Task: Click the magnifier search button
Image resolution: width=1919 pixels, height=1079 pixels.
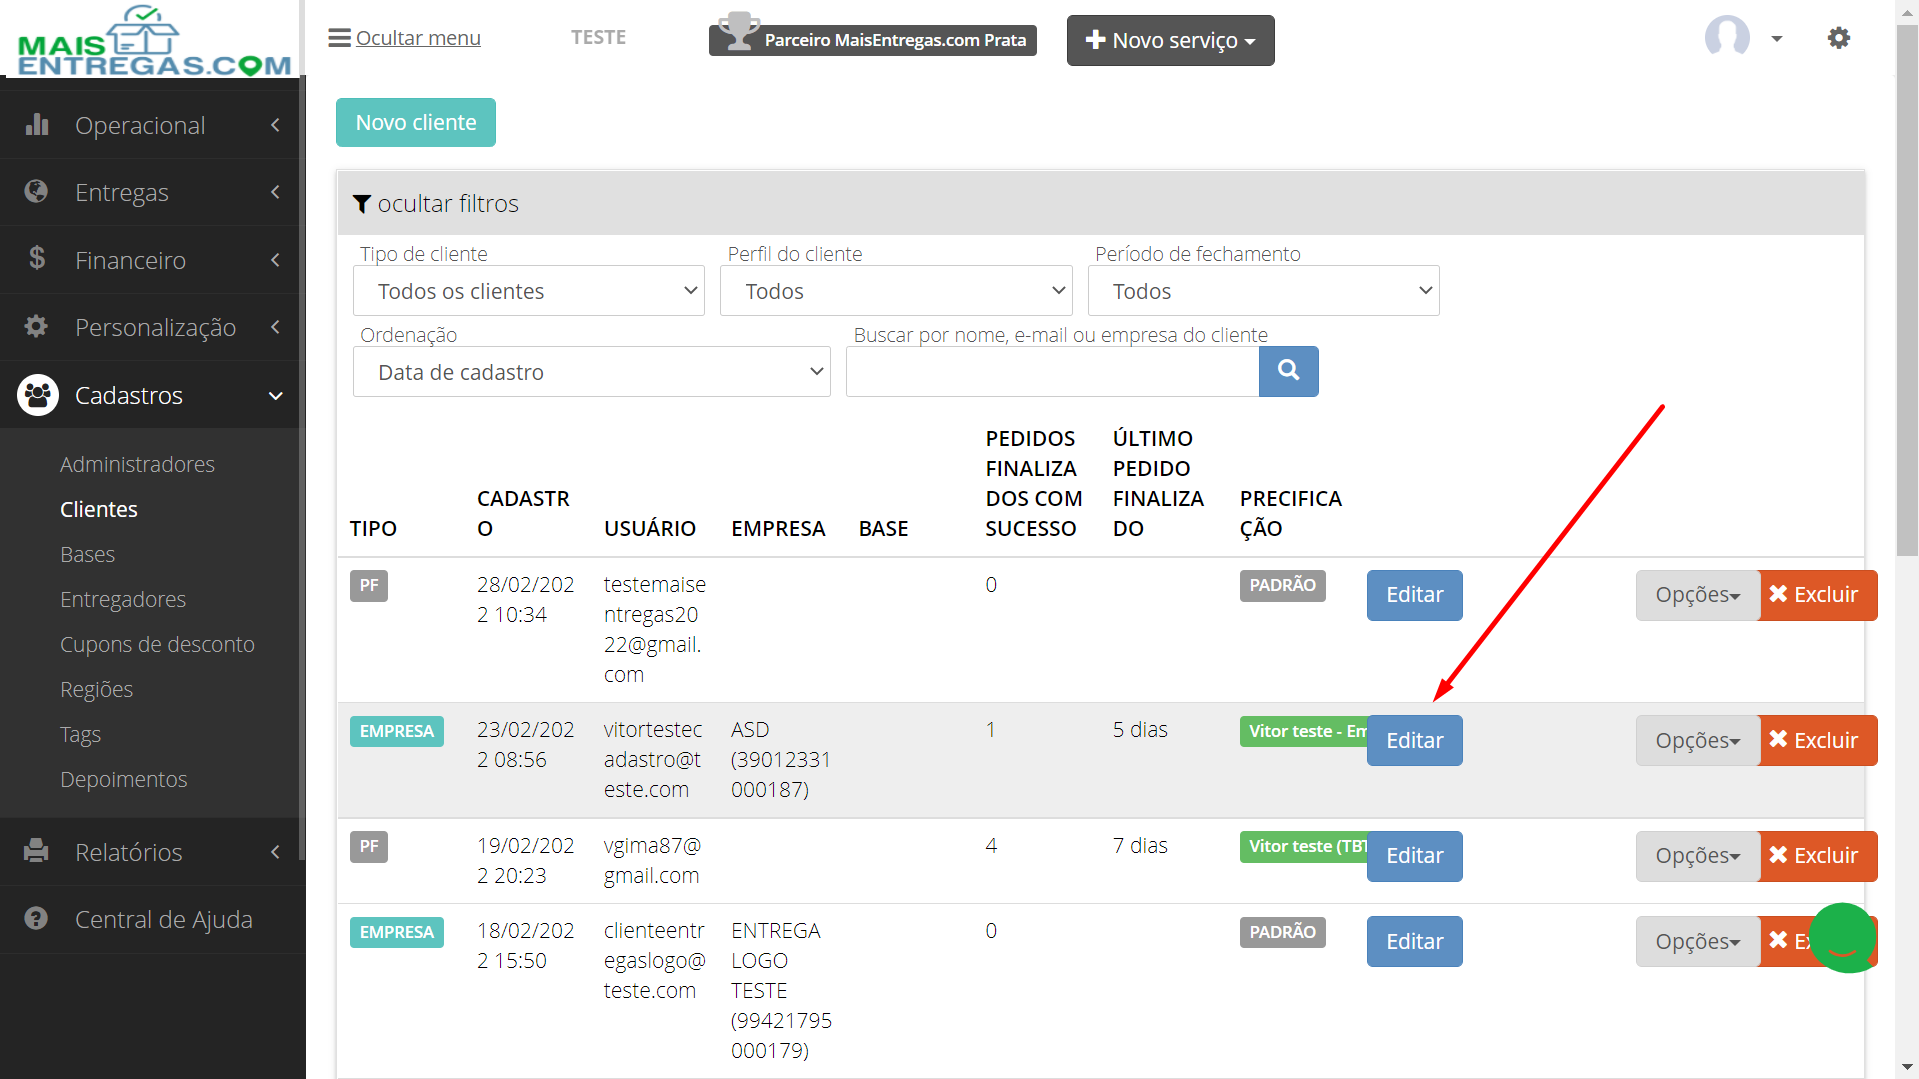Action: pos(1288,371)
